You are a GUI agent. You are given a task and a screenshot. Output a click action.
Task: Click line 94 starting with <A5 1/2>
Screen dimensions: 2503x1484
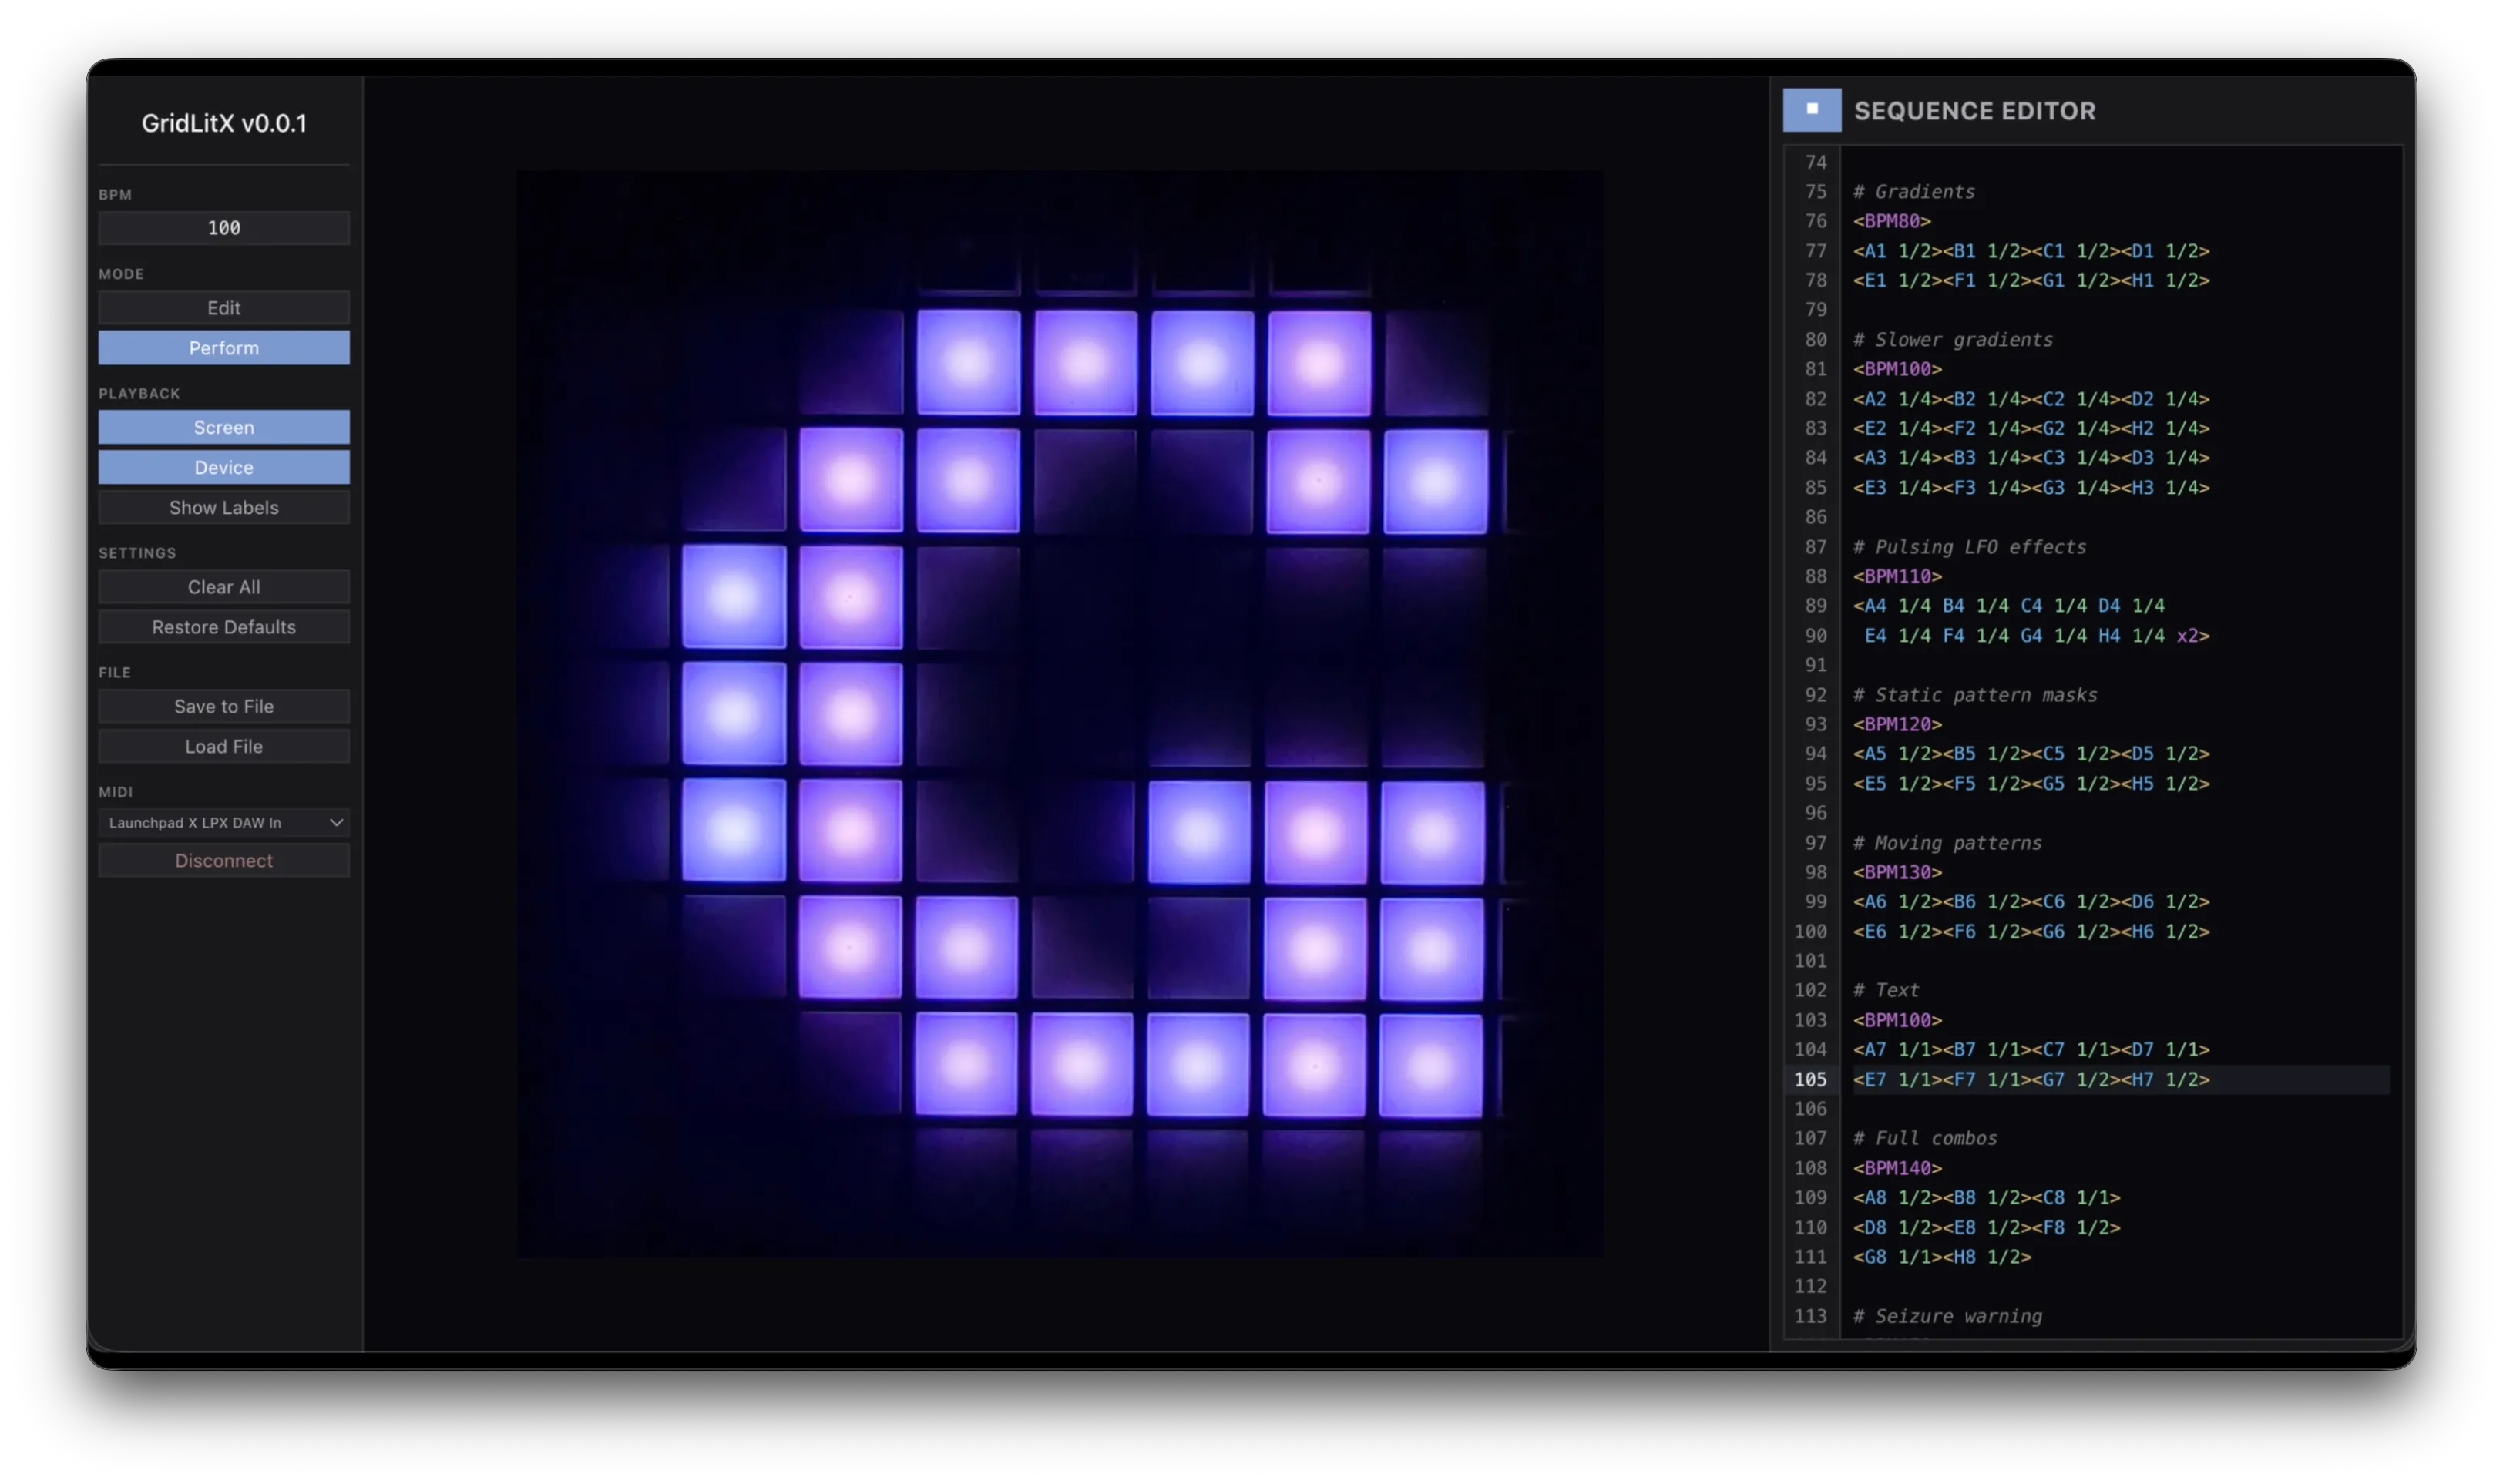click(2030, 753)
